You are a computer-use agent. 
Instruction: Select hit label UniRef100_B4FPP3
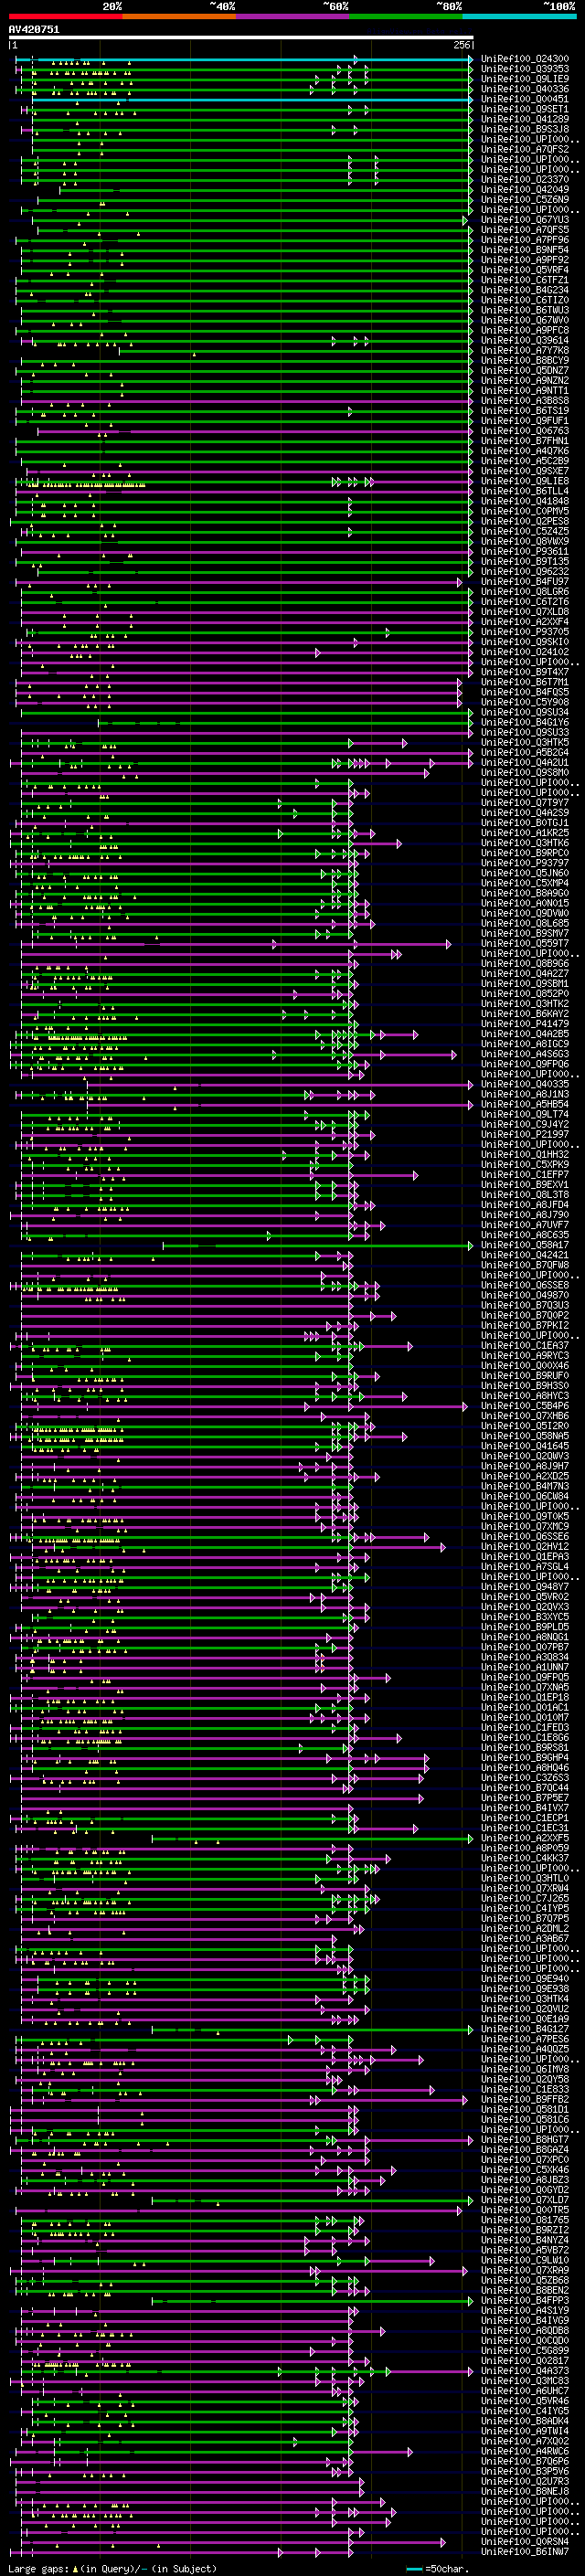(x=525, y=2301)
